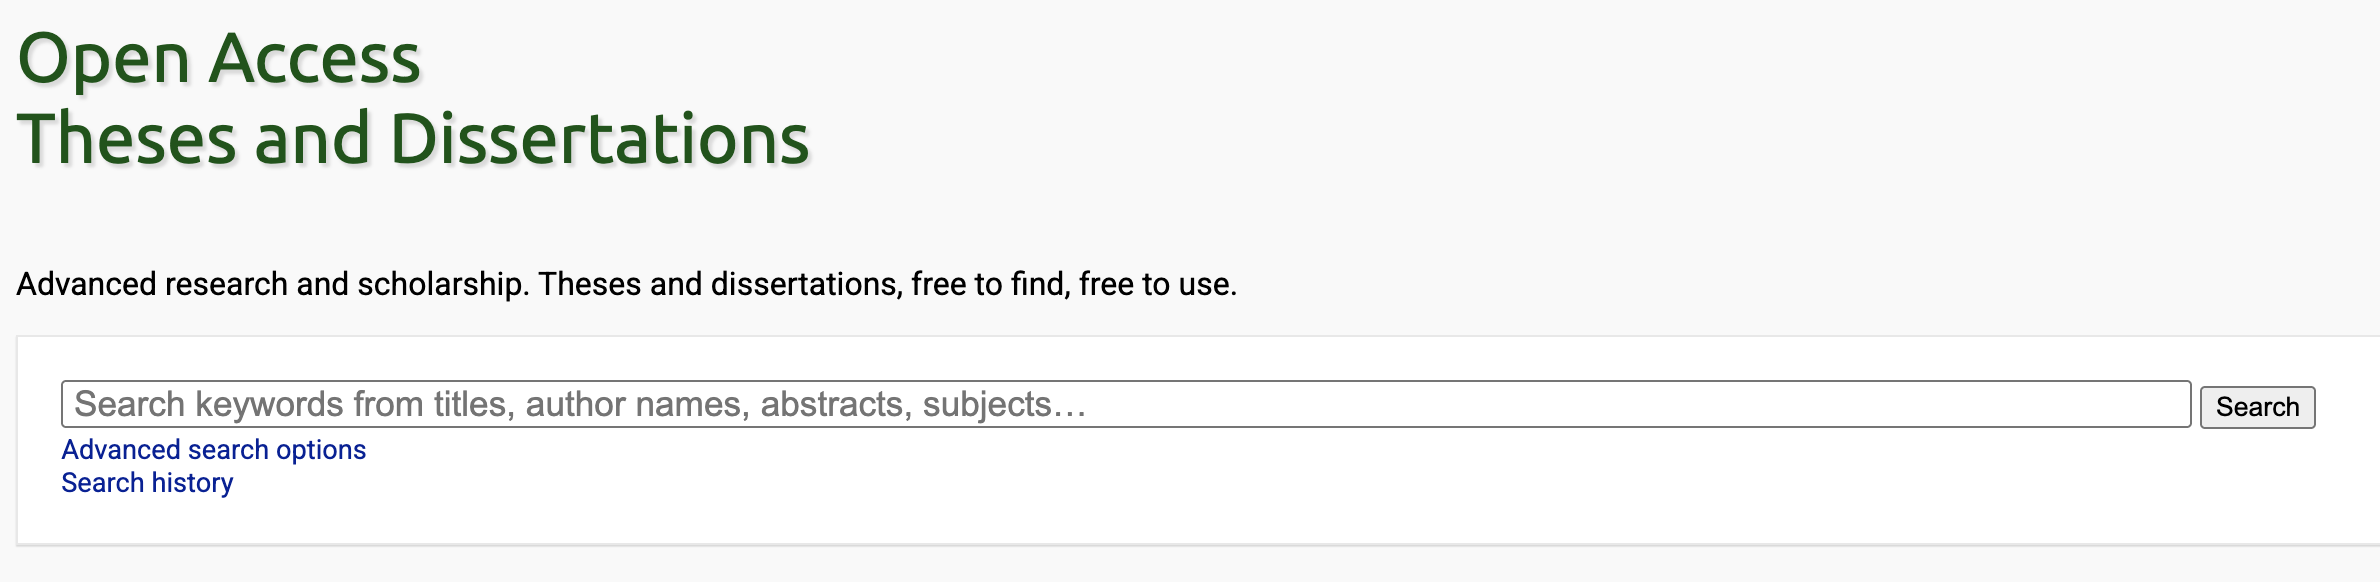Place cursor in the keyword search field
Image resolution: width=2380 pixels, height=582 pixels.
tap(1125, 404)
